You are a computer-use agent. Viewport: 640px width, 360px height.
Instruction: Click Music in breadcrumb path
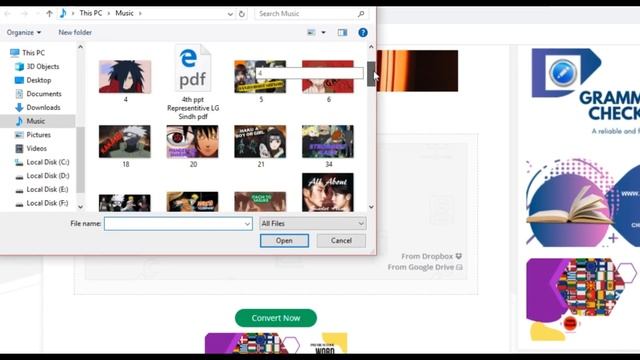[x=124, y=13]
